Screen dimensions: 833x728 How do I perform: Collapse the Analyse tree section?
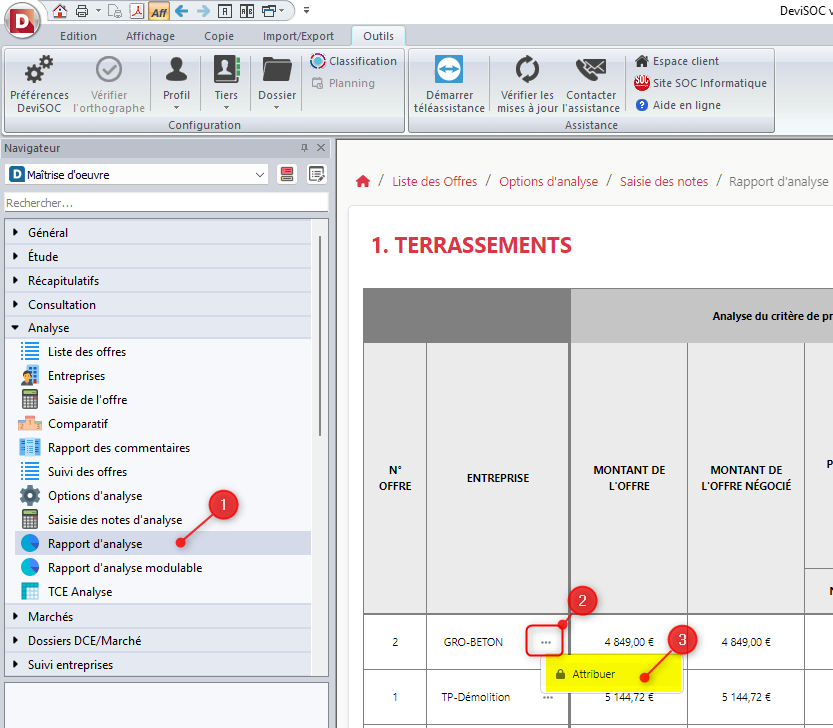coord(16,328)
